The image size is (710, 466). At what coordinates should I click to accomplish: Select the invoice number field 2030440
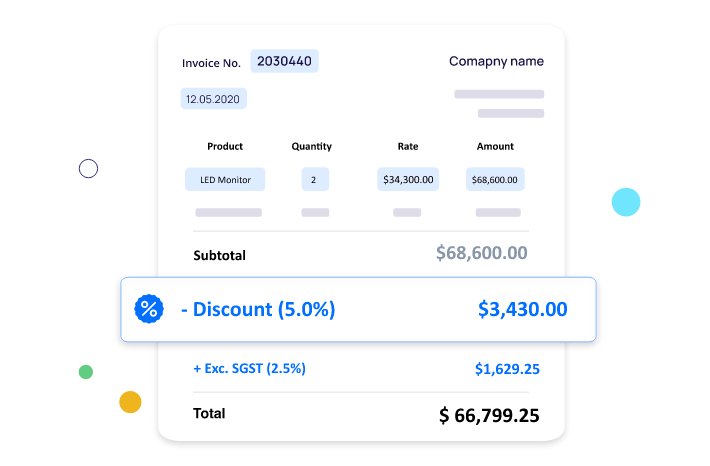pyautogui.click(x=284, y=61)
